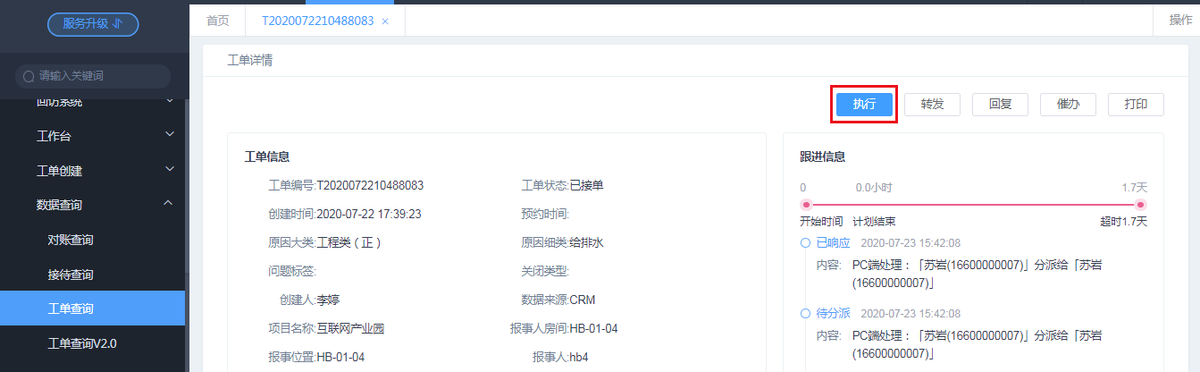Click the 报事人 value hb4

click(580, 357)
